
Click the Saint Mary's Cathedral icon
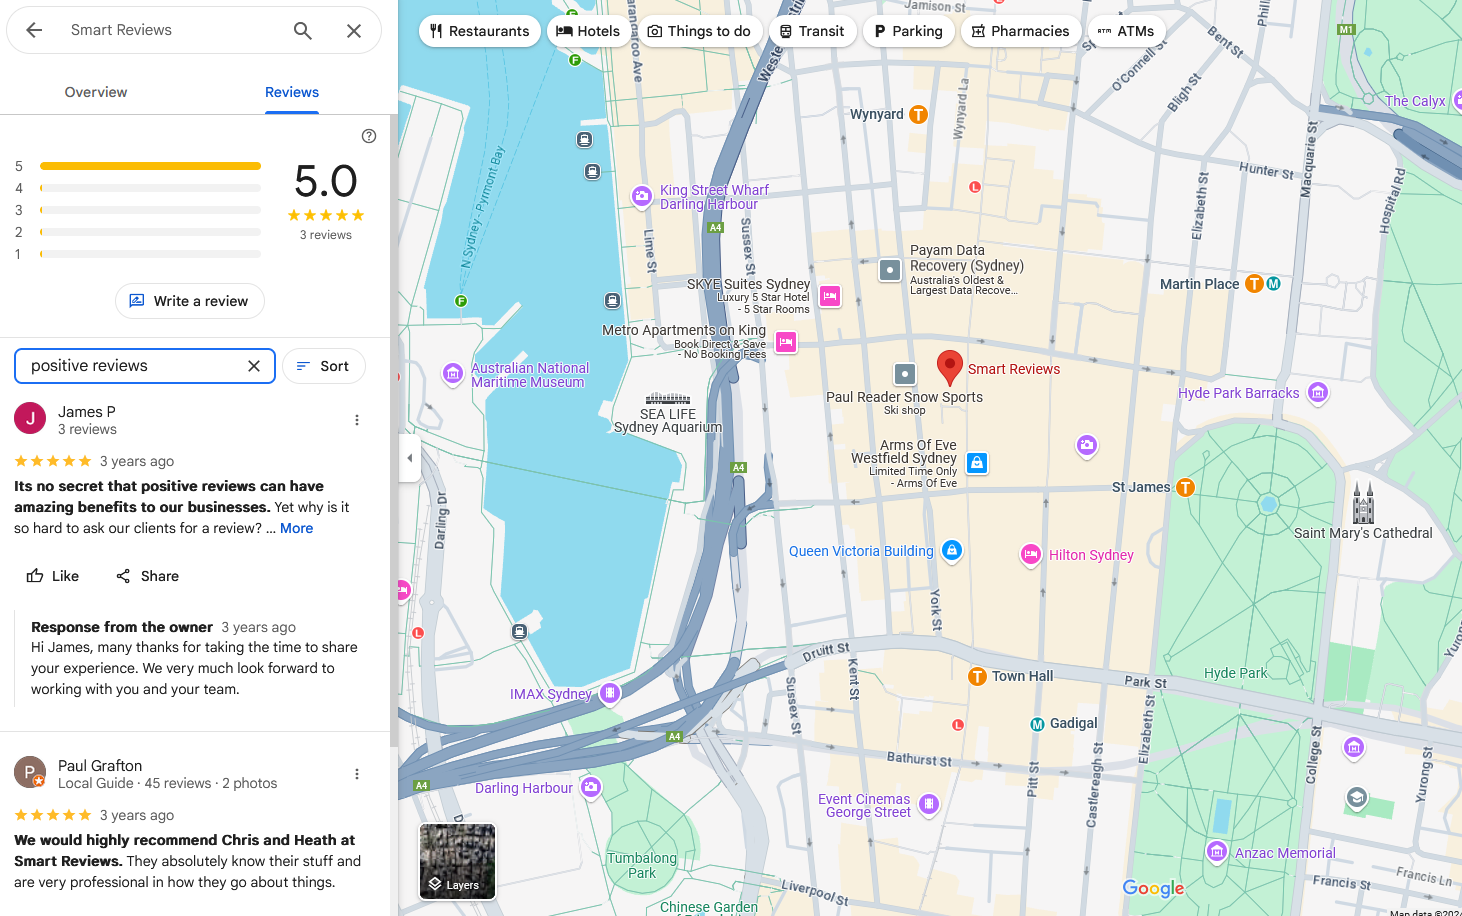[1363, 502]
